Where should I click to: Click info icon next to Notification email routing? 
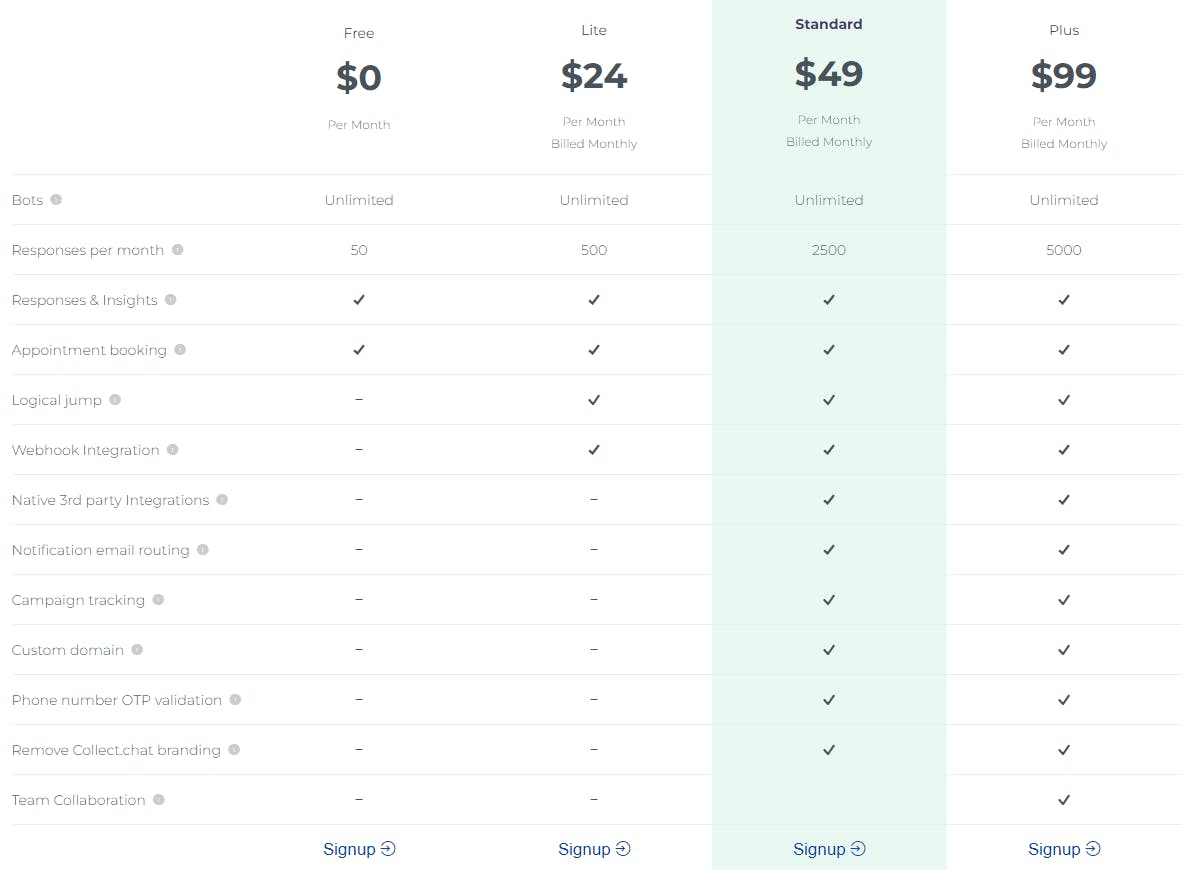(203, 549)
